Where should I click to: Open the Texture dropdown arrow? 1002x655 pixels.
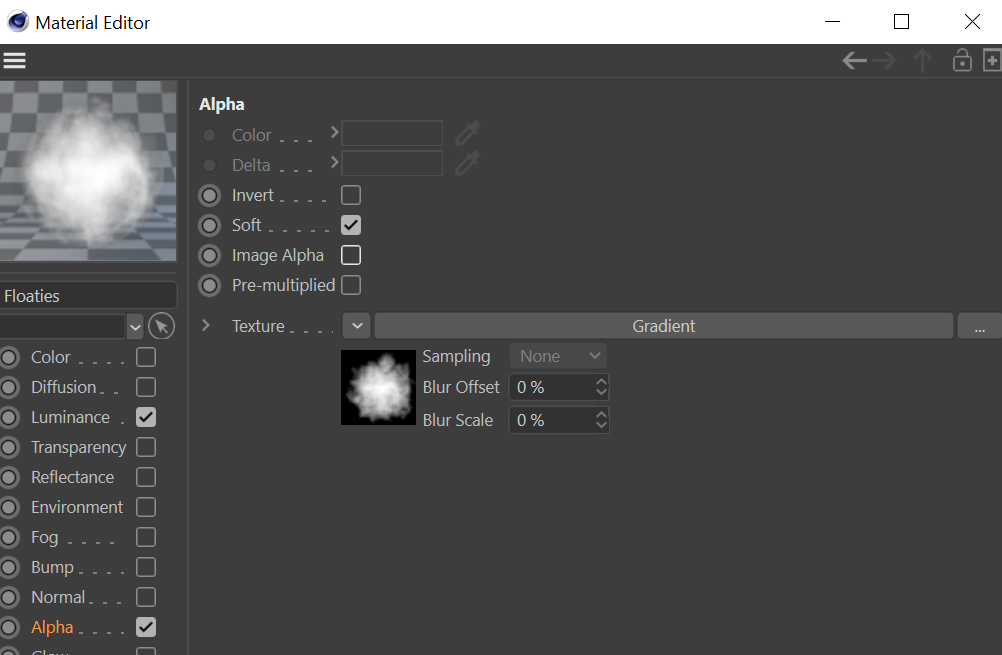[357, 326]
